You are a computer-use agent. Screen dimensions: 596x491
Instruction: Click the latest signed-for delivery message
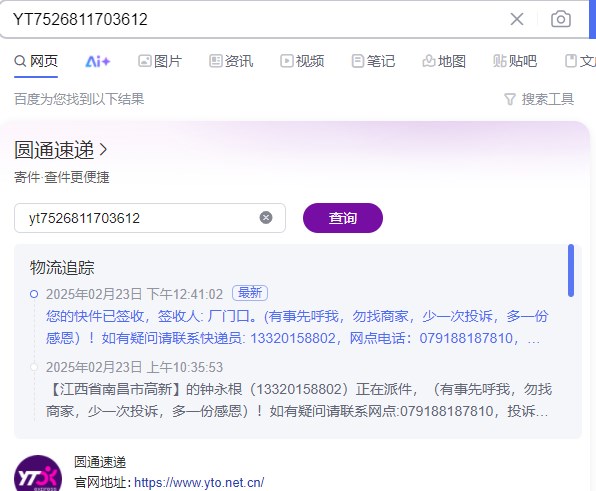[297, 327]
